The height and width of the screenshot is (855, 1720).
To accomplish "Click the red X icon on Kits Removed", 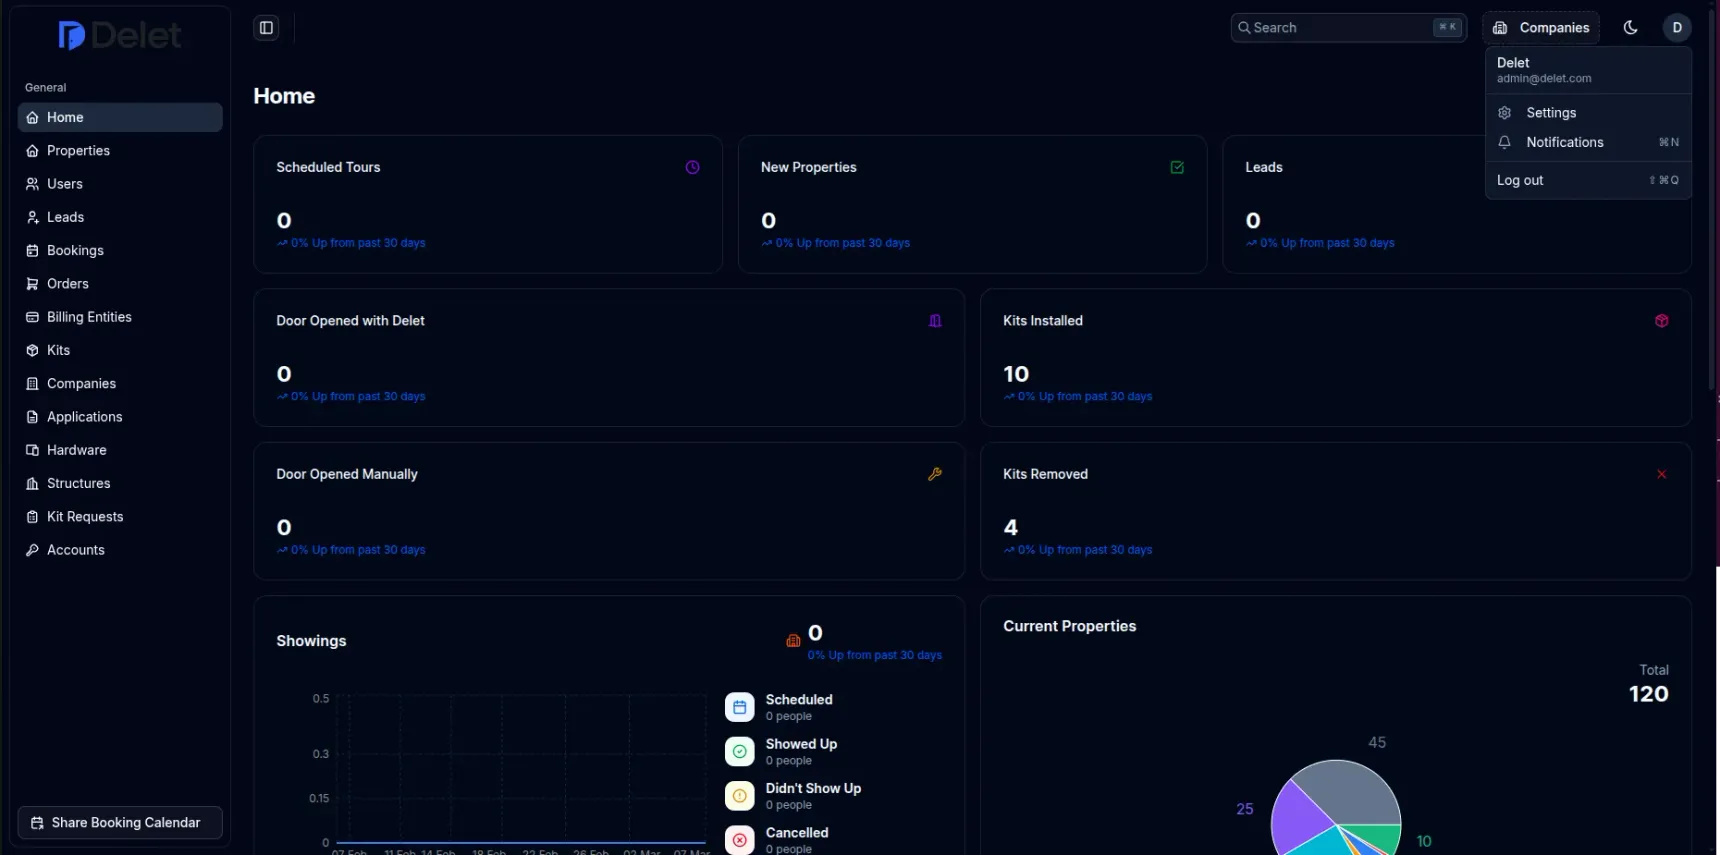I will [x=1662, y=475].
